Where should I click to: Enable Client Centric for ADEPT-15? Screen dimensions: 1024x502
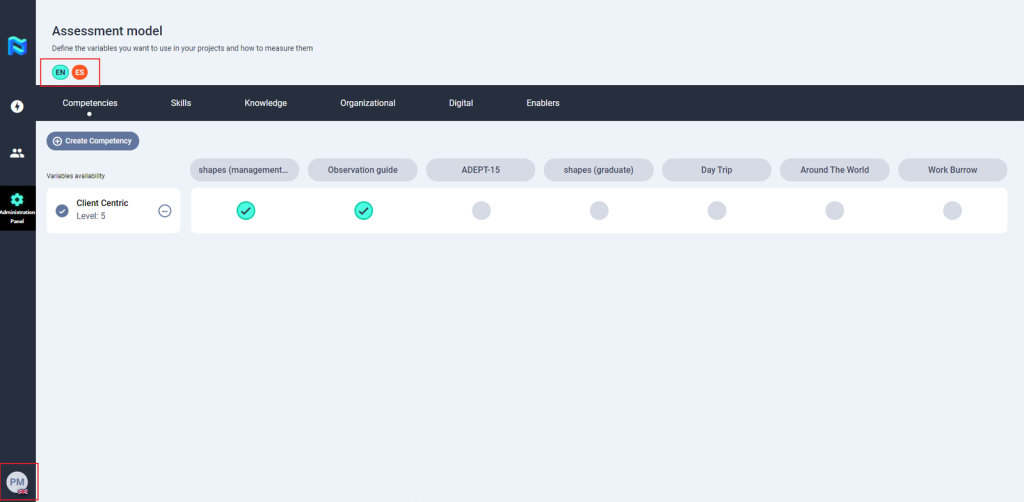coord(481,210)
